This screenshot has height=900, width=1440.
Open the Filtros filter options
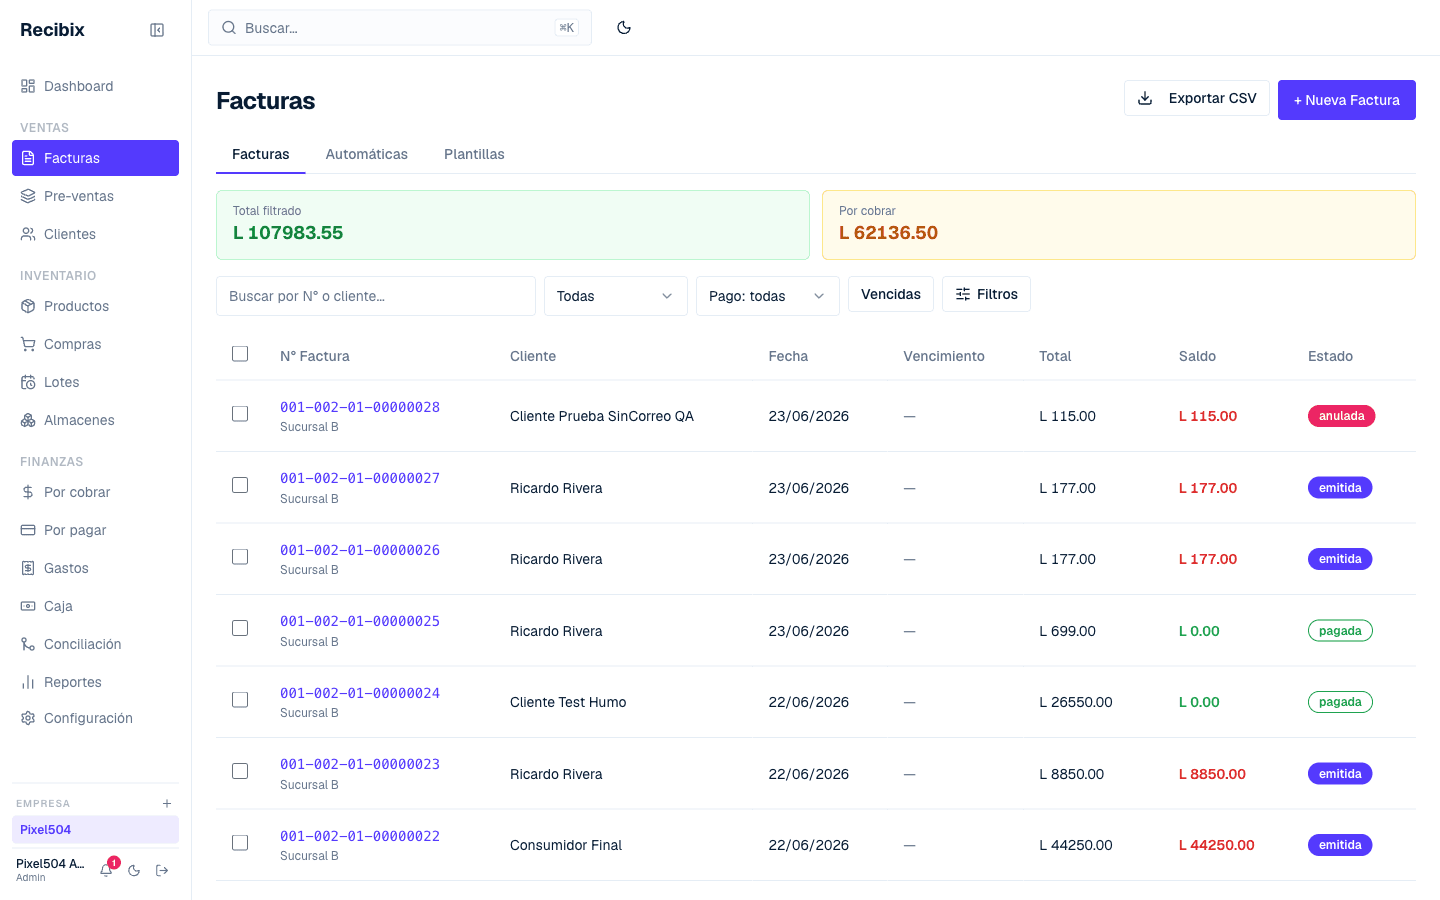(986, 294)
